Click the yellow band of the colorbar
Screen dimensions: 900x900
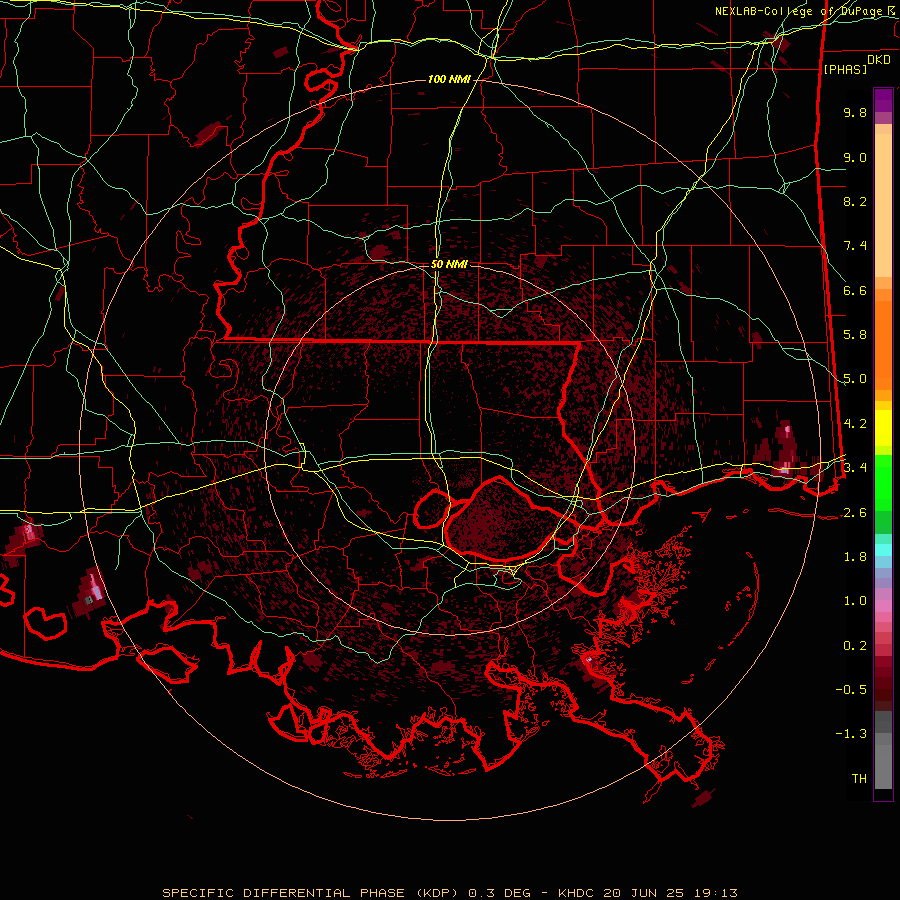point(883,428)
